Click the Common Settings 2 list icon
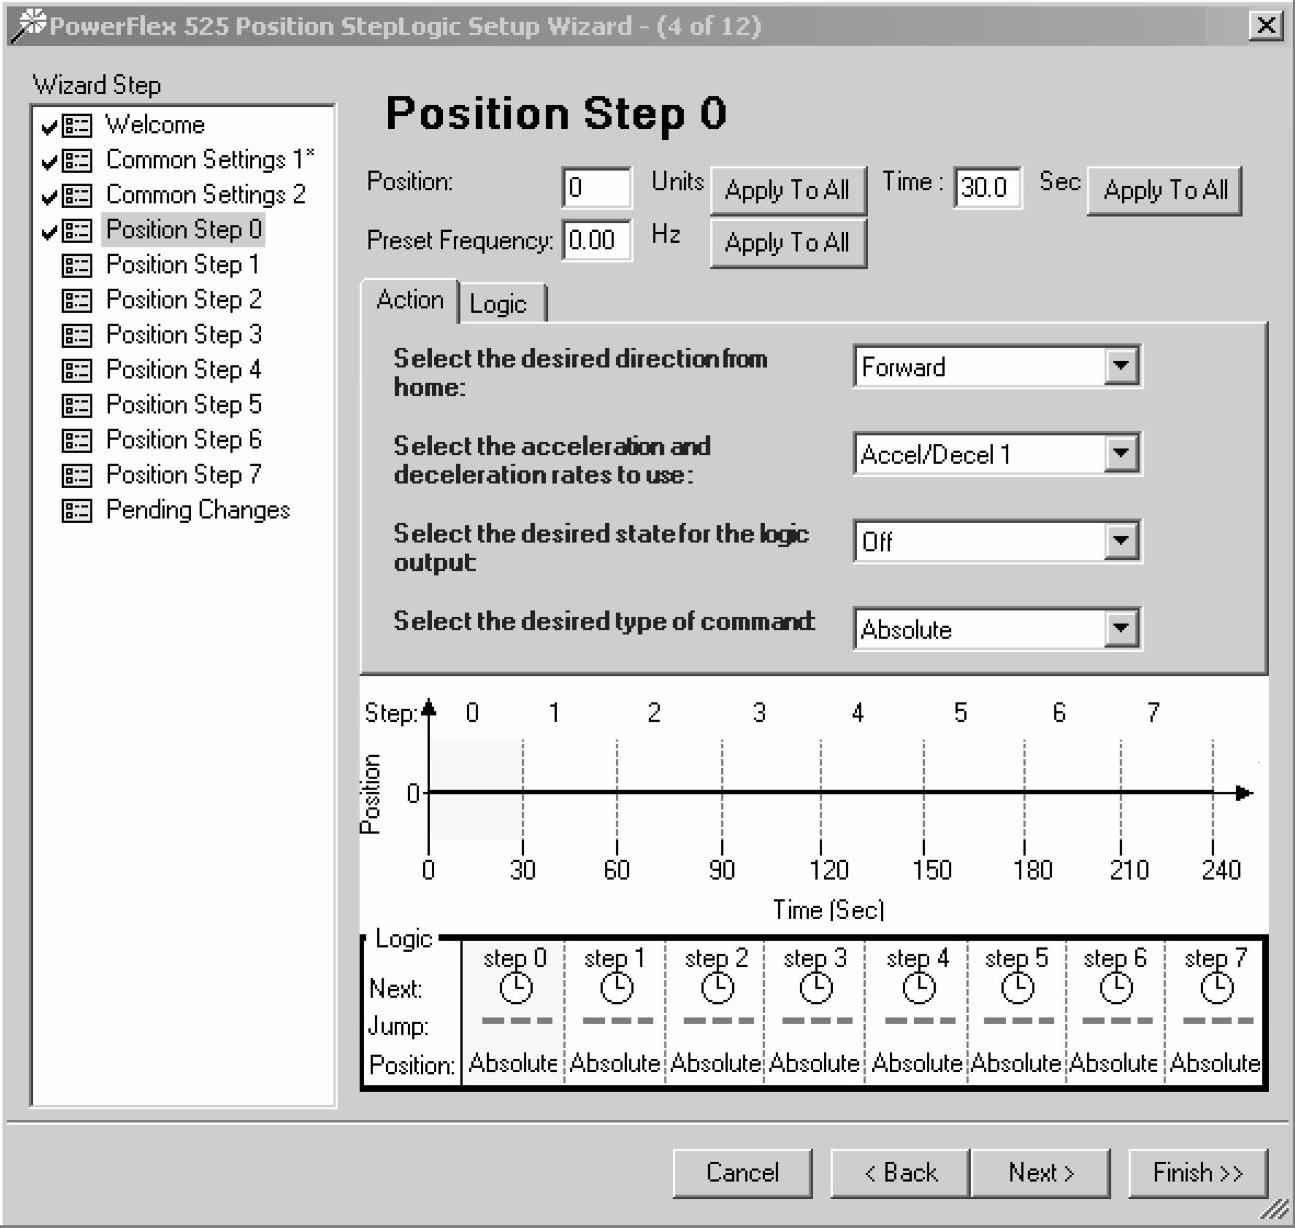Screen dimensions: 1295x1228 pos(77,195)
